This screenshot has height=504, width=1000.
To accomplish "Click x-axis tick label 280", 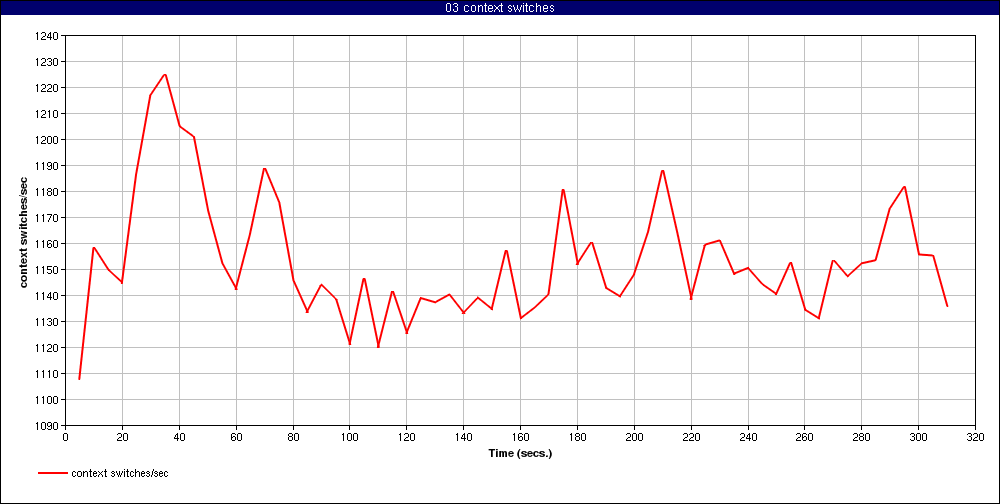I will pyautogui.click(x=862, y=437).
